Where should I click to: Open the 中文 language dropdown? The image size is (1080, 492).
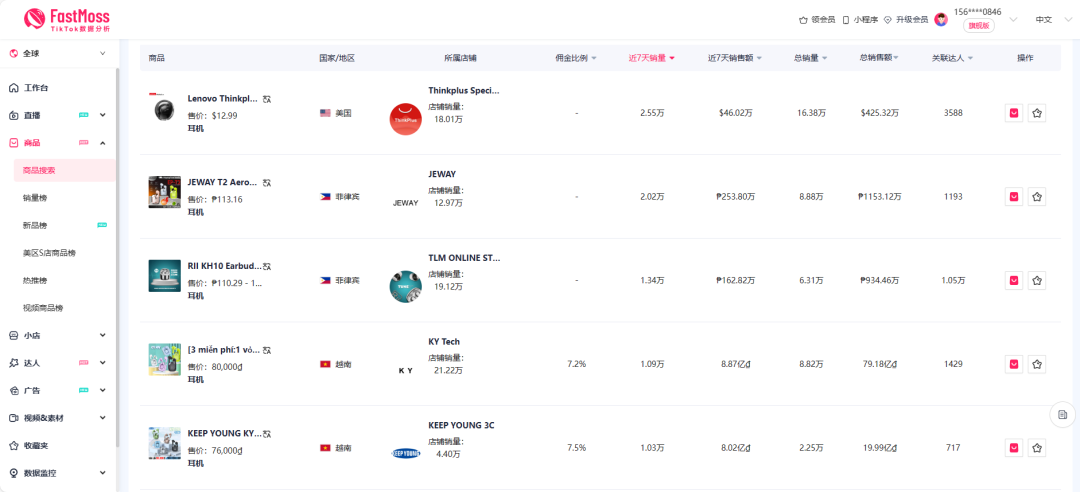pyautogui.click(x=1048, y=19)
